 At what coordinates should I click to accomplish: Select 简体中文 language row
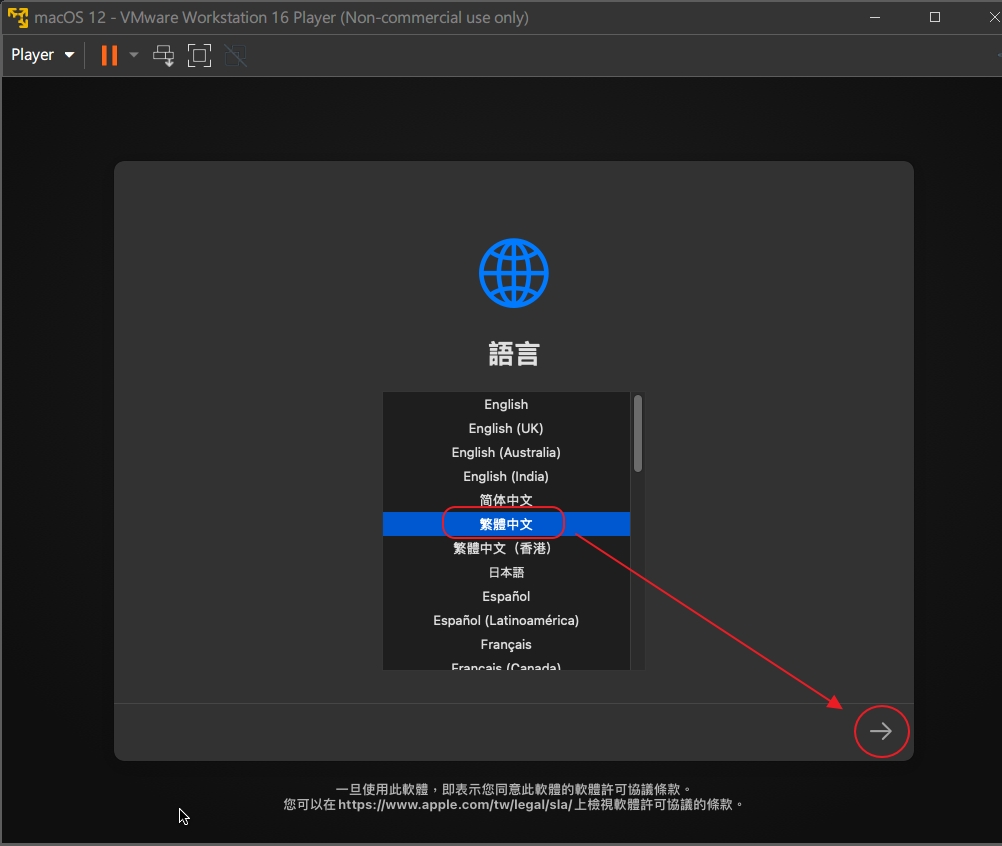point(506,500)
